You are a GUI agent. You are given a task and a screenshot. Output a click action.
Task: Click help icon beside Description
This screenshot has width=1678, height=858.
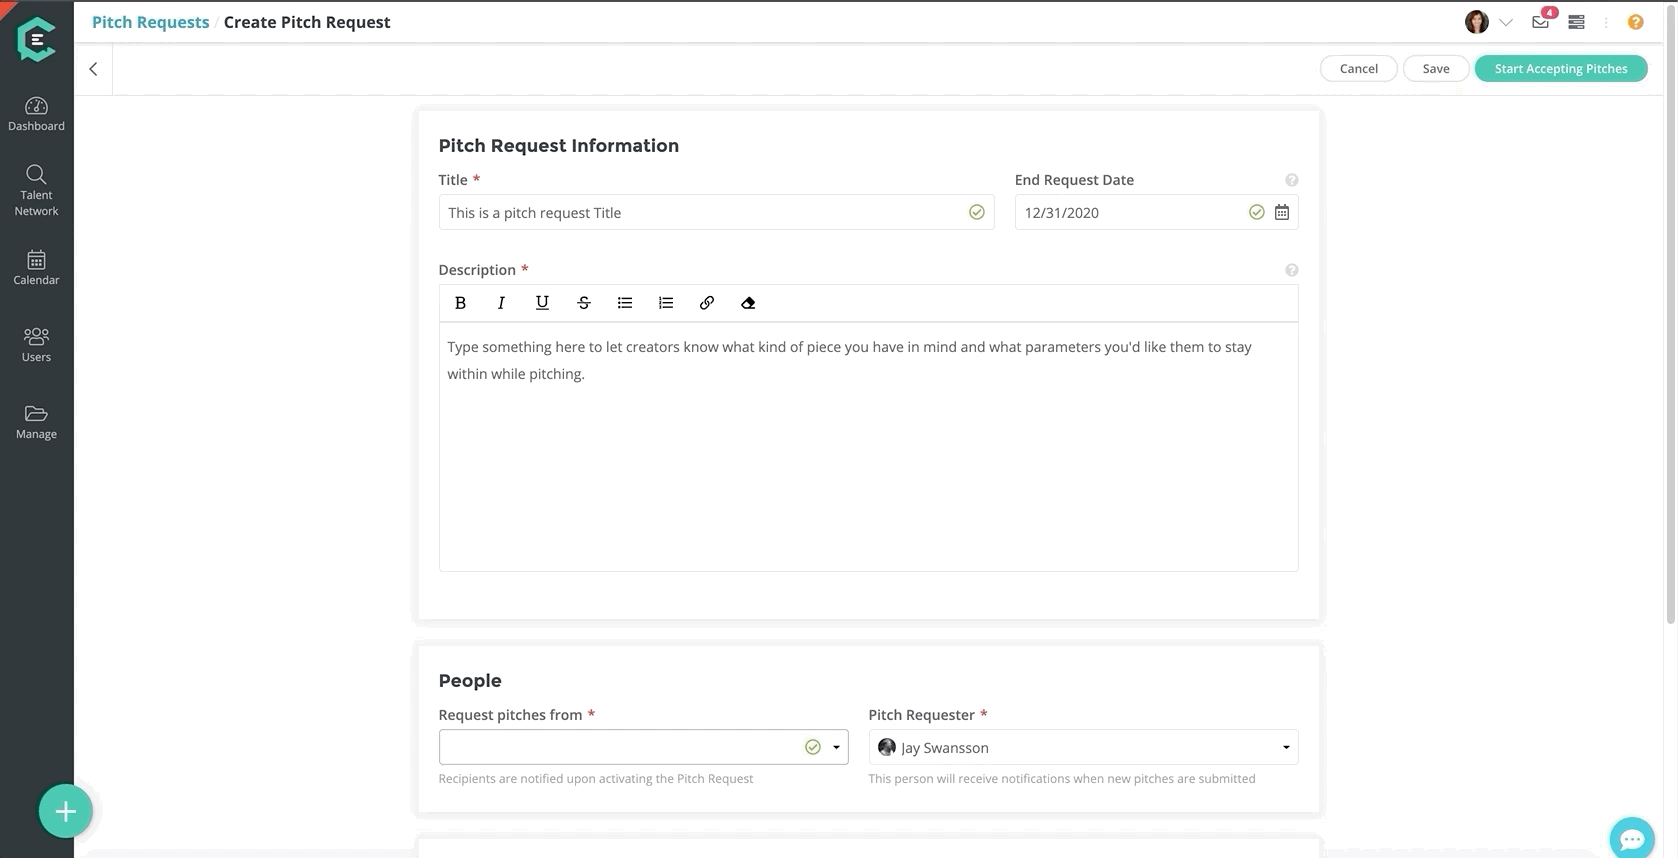click(x=1292, y=270)
